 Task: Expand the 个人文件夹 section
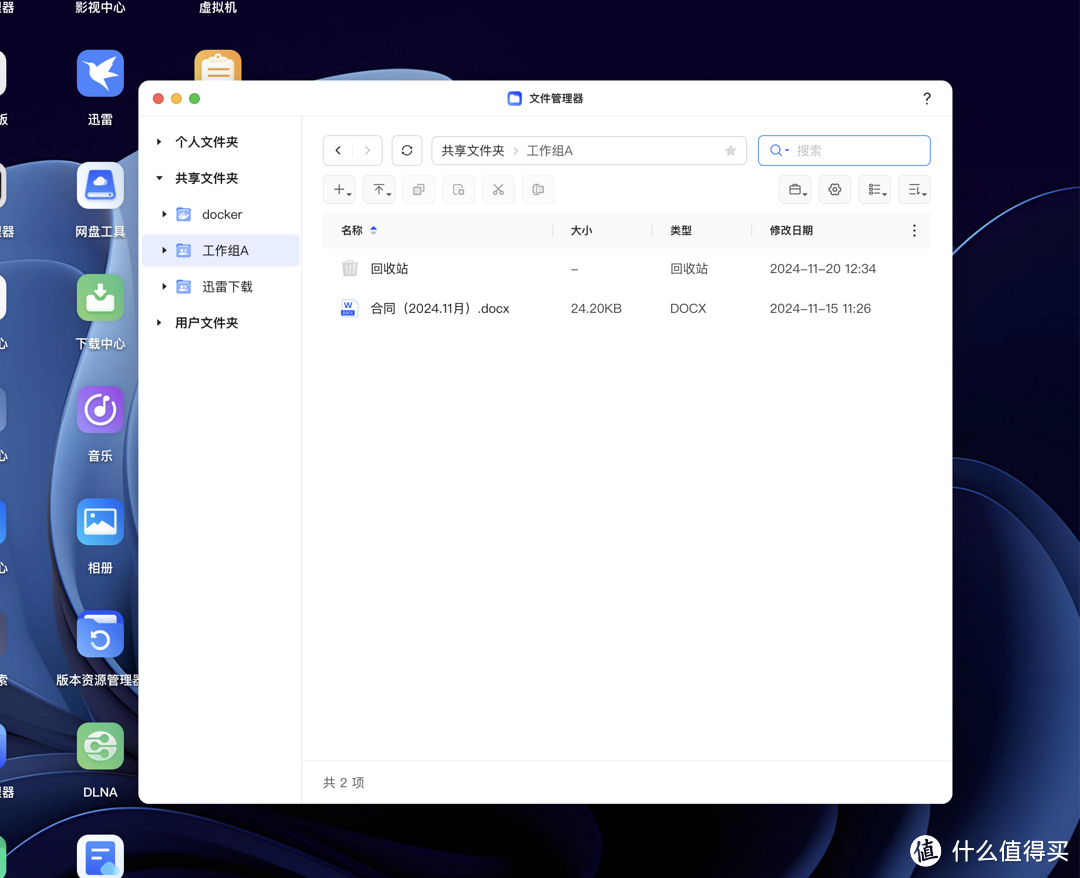coord(159,142)
